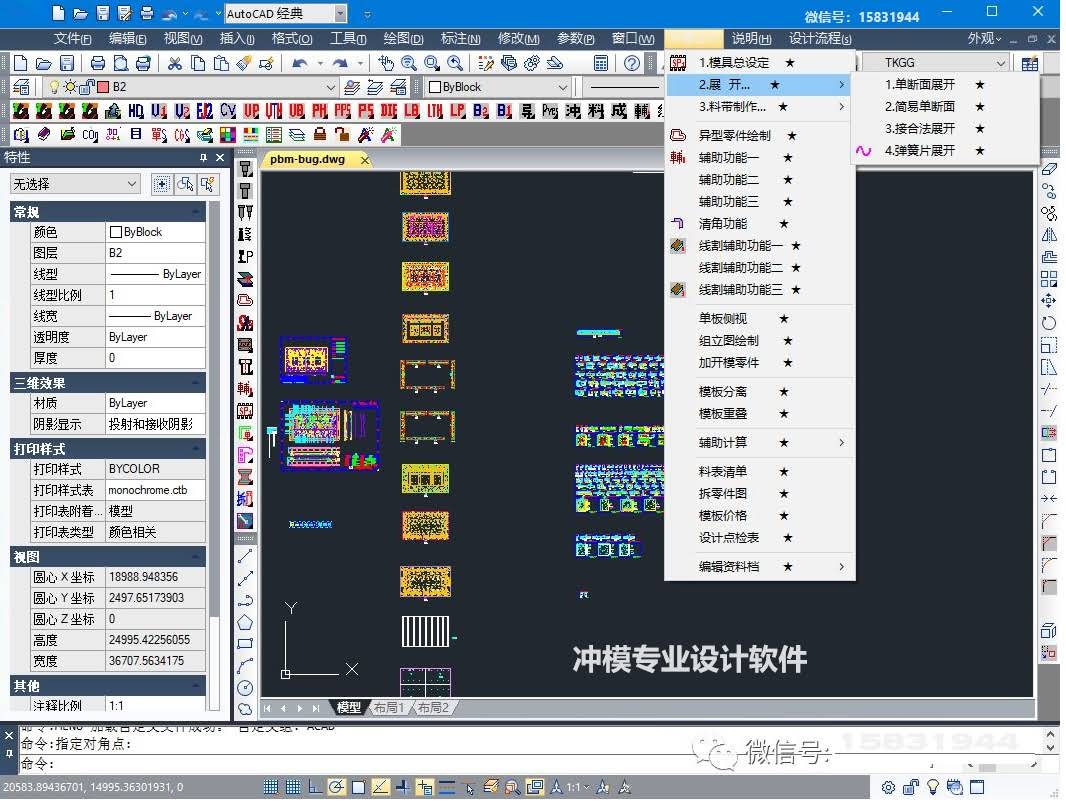Toggle layer B2 freeze sun icon

[70, 87]
